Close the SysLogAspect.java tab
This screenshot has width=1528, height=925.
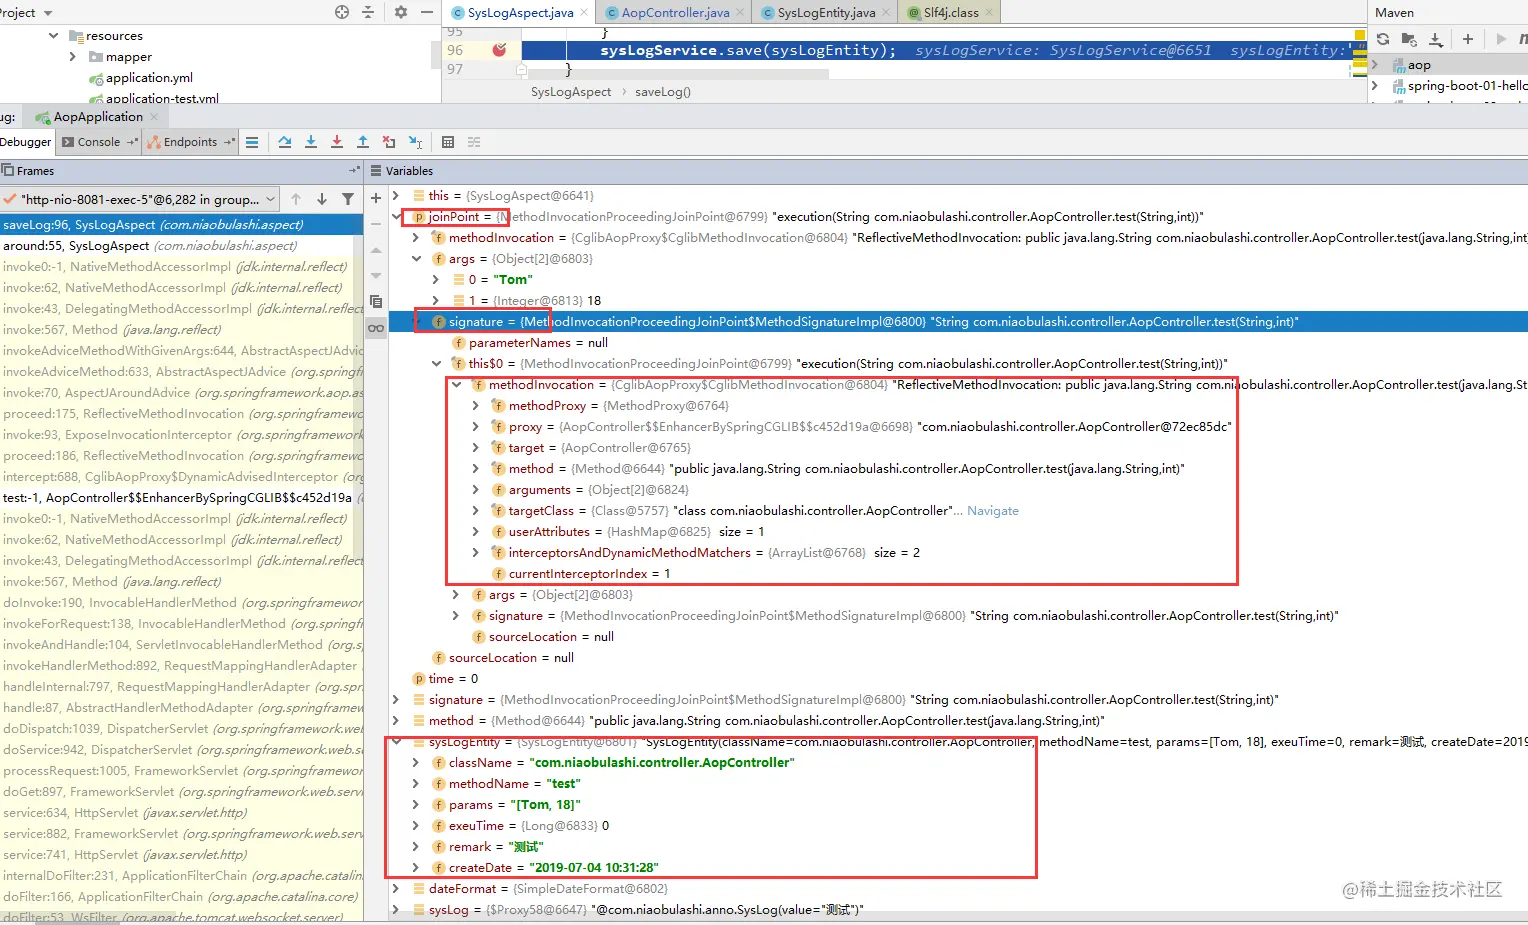tap(586, 13)
